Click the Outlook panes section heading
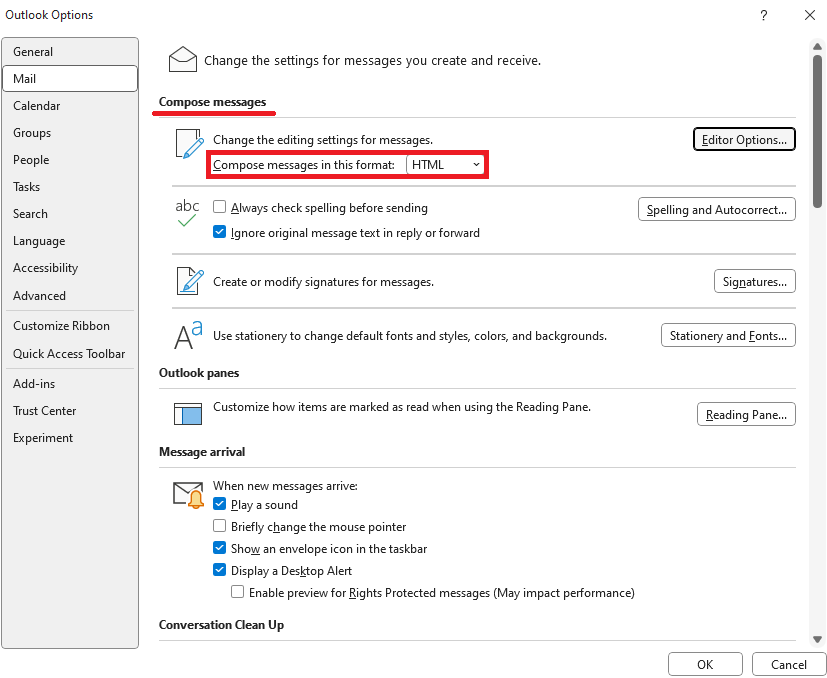Viewport: 827px width, 678px height. coord(199,373)
